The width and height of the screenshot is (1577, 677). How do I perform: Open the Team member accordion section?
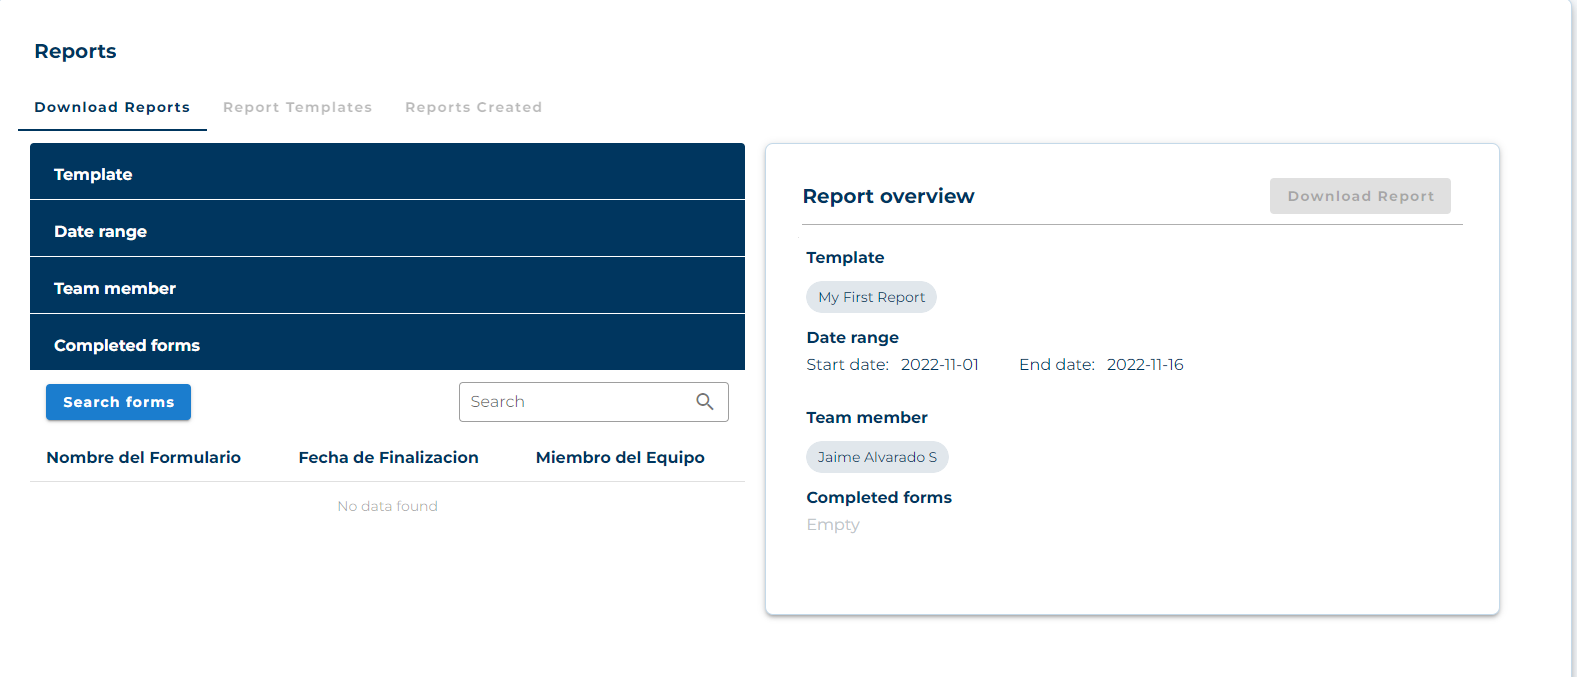click(x=387, y=287)
